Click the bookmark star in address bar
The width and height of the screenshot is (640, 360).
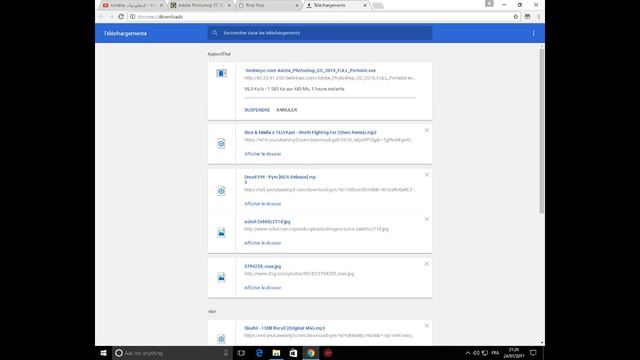click(516, 17)
